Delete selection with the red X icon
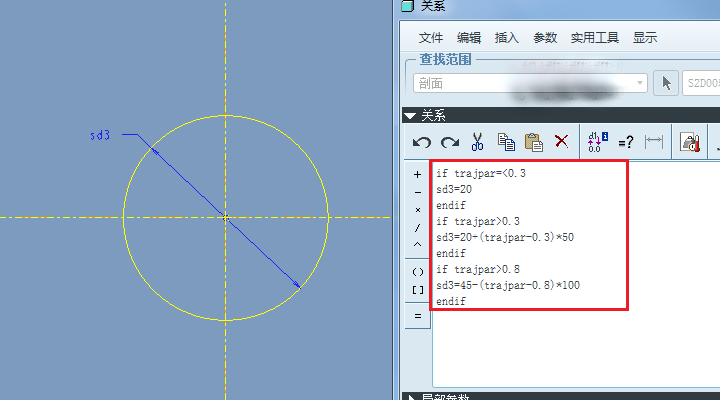 tap(561, 142)
